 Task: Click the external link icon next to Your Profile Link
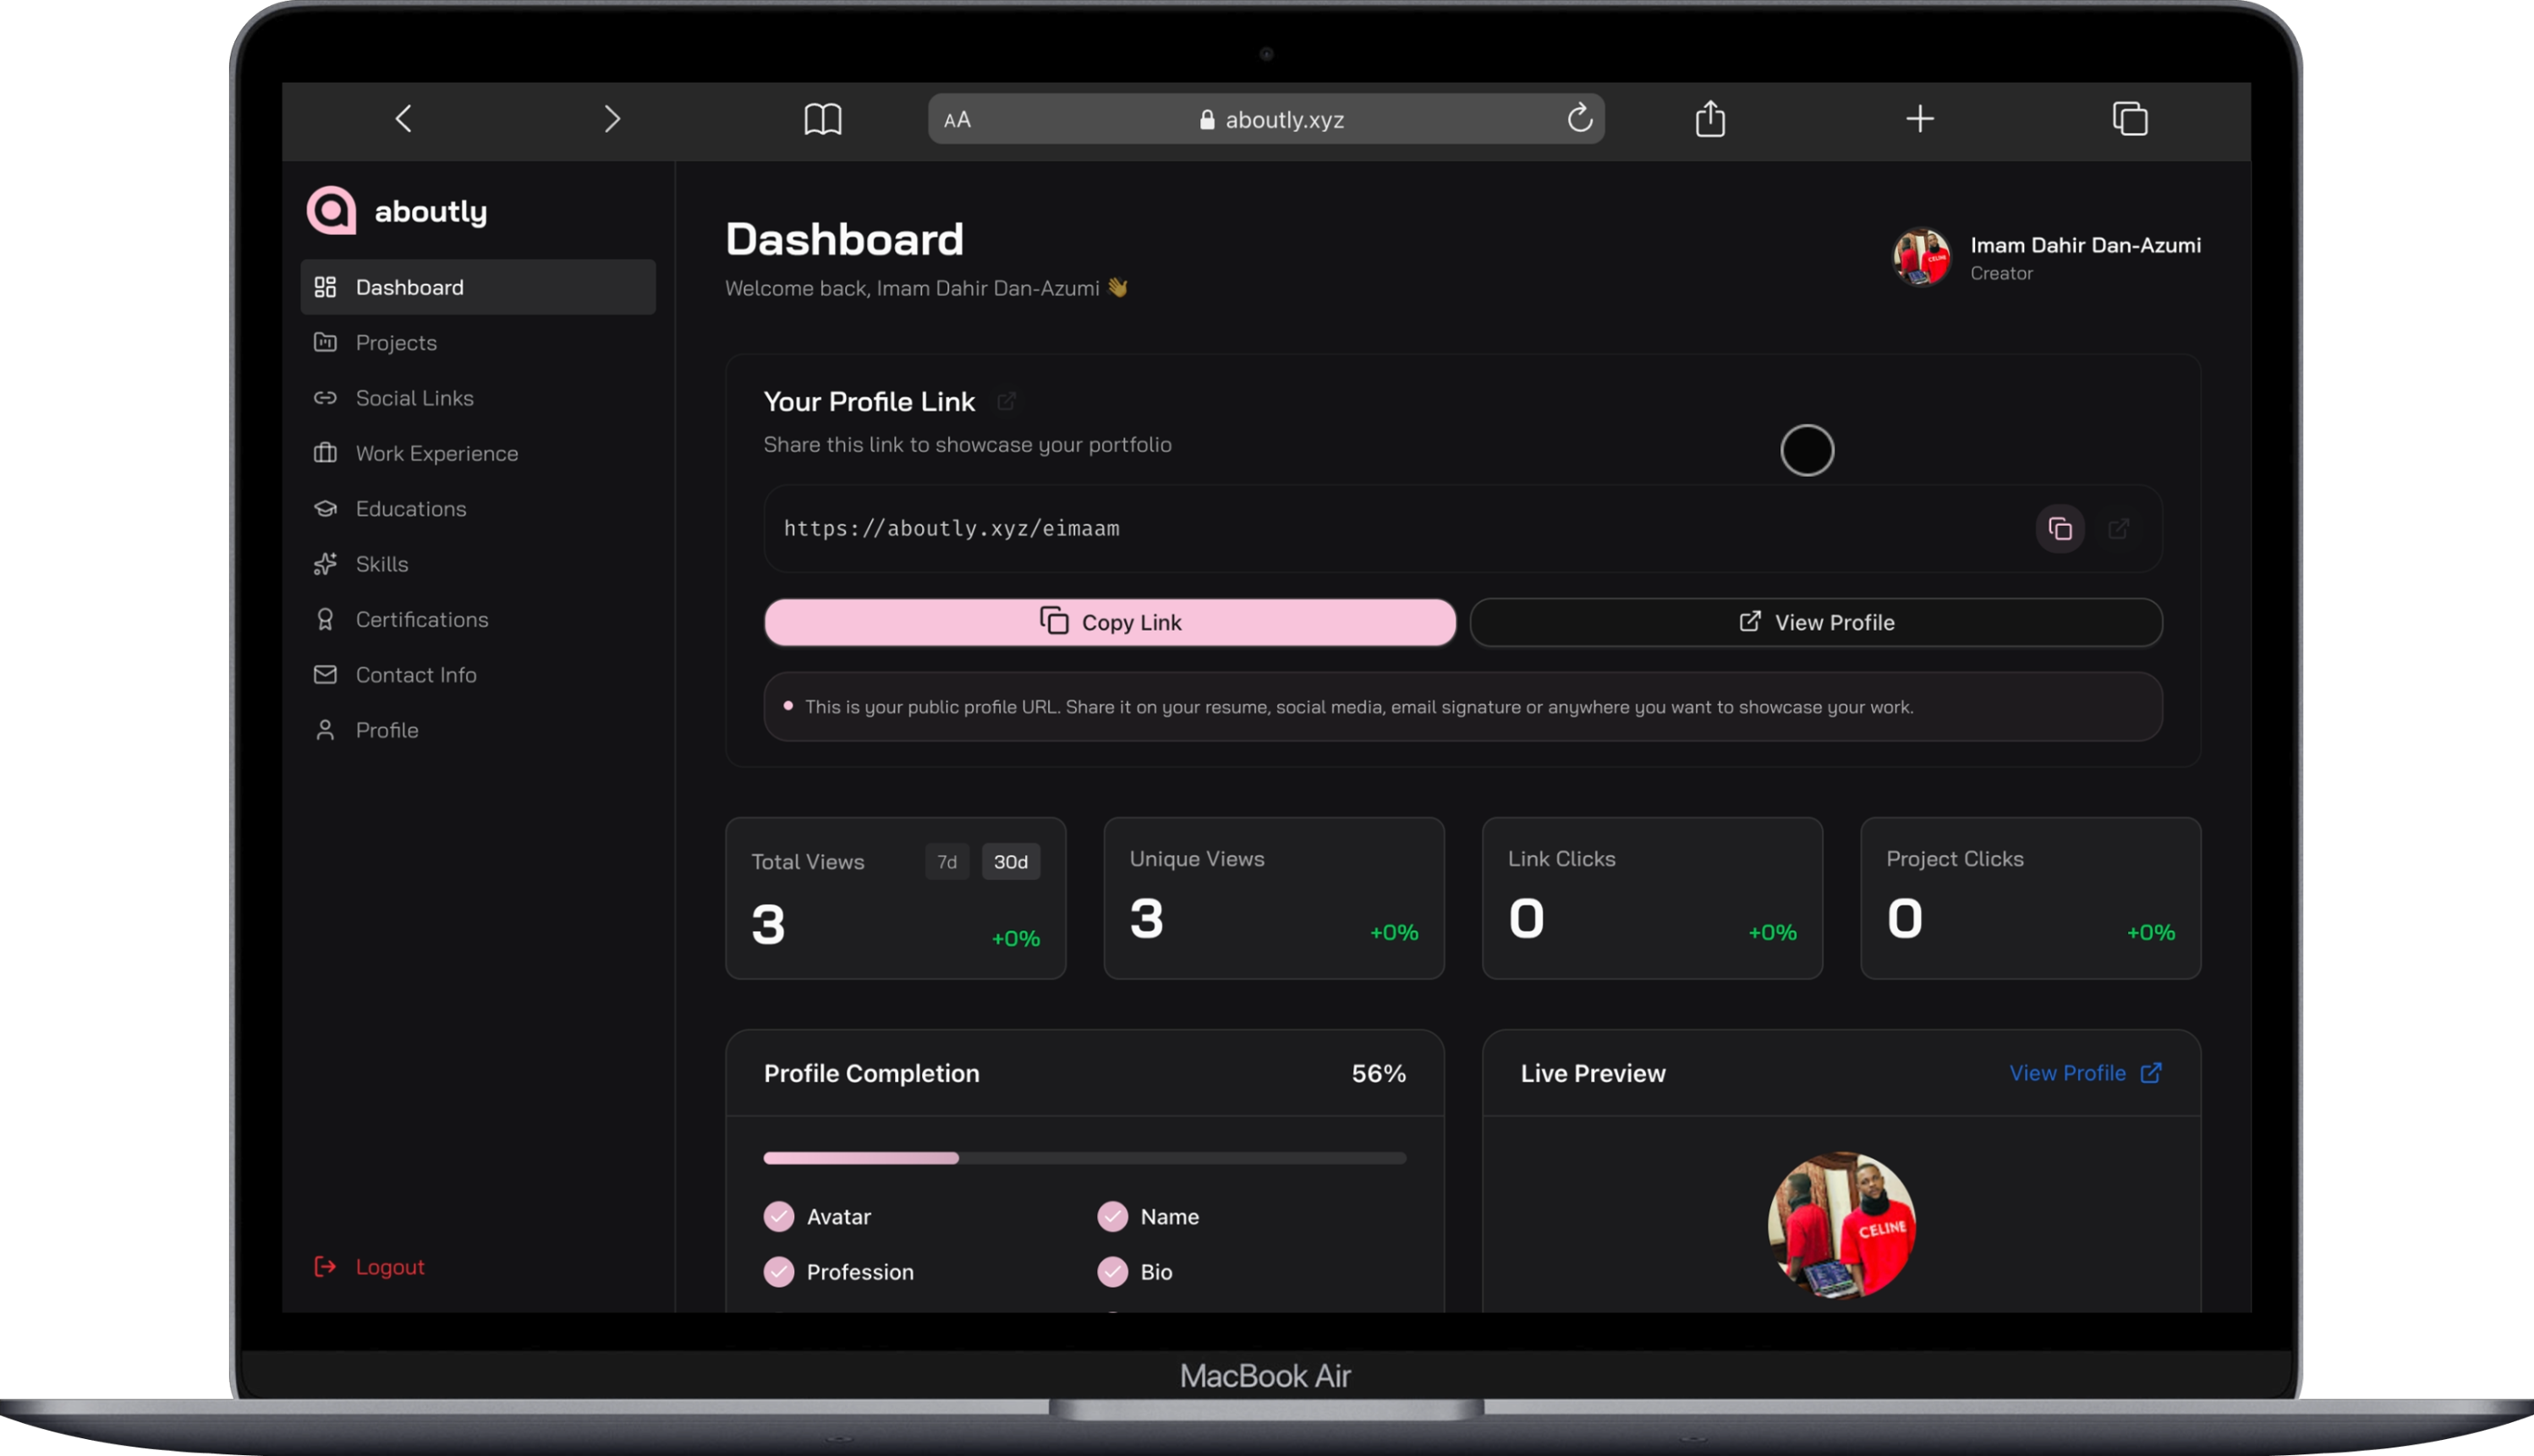coord(1007,400)
